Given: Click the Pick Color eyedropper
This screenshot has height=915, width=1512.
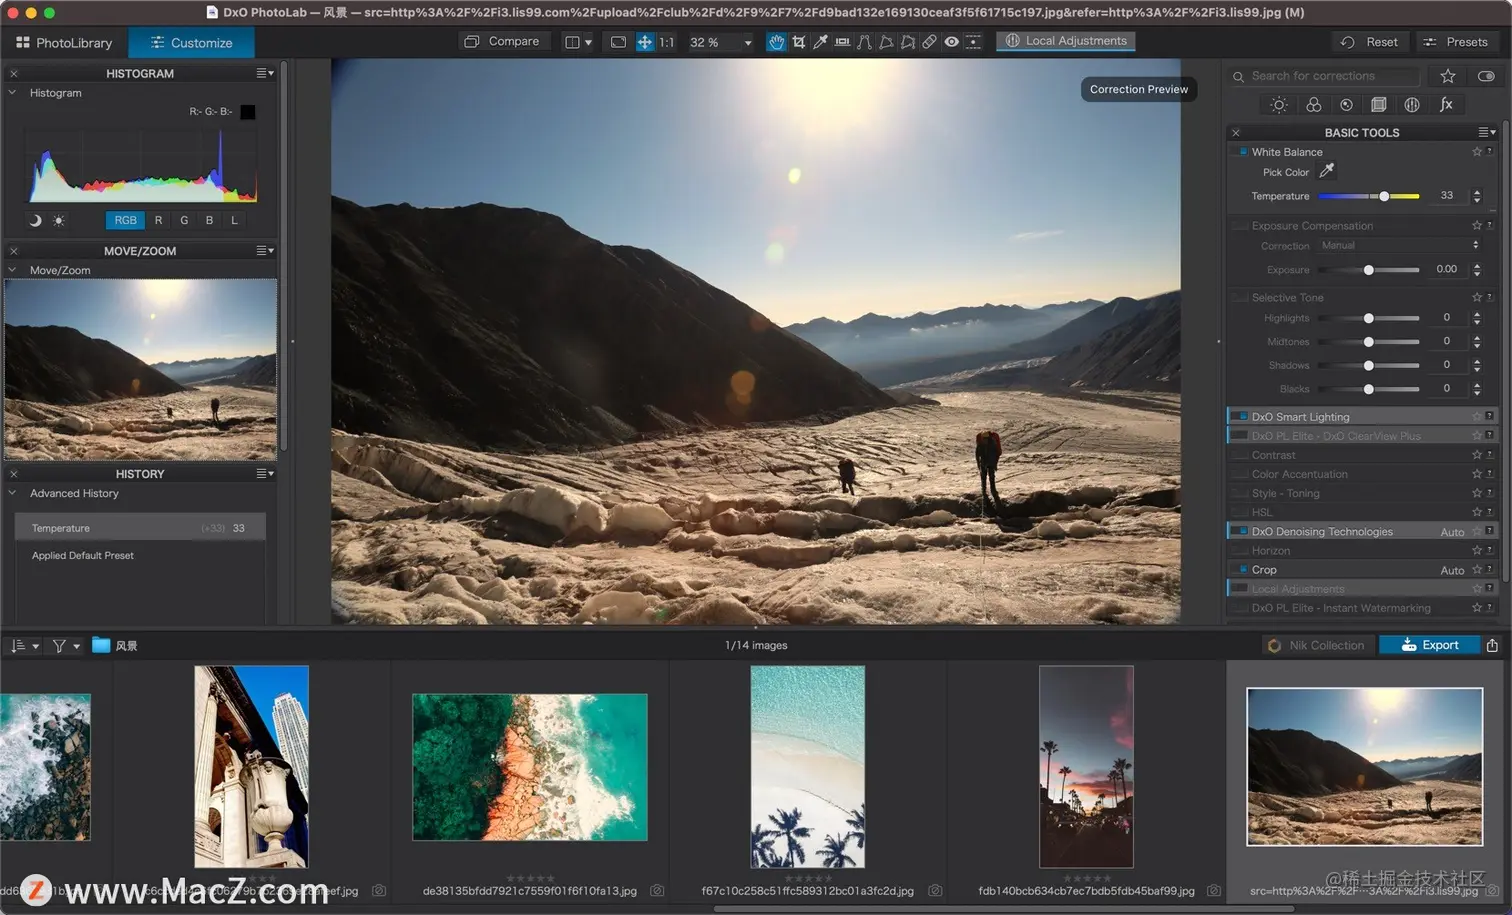Looking at the screenshot, I should pyautogui.click(x=1326, y=171).
